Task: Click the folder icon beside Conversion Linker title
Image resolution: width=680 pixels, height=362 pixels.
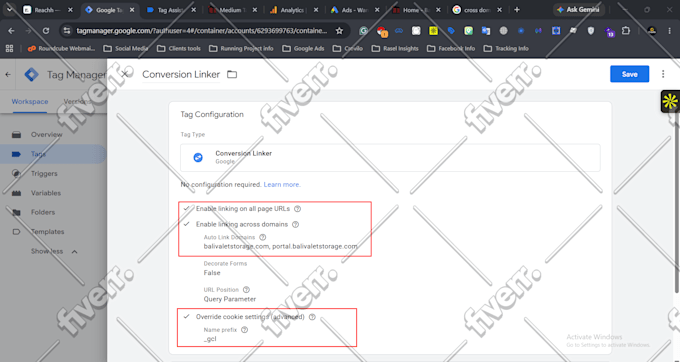Action: pyautogui.click(x=232, y=74)
